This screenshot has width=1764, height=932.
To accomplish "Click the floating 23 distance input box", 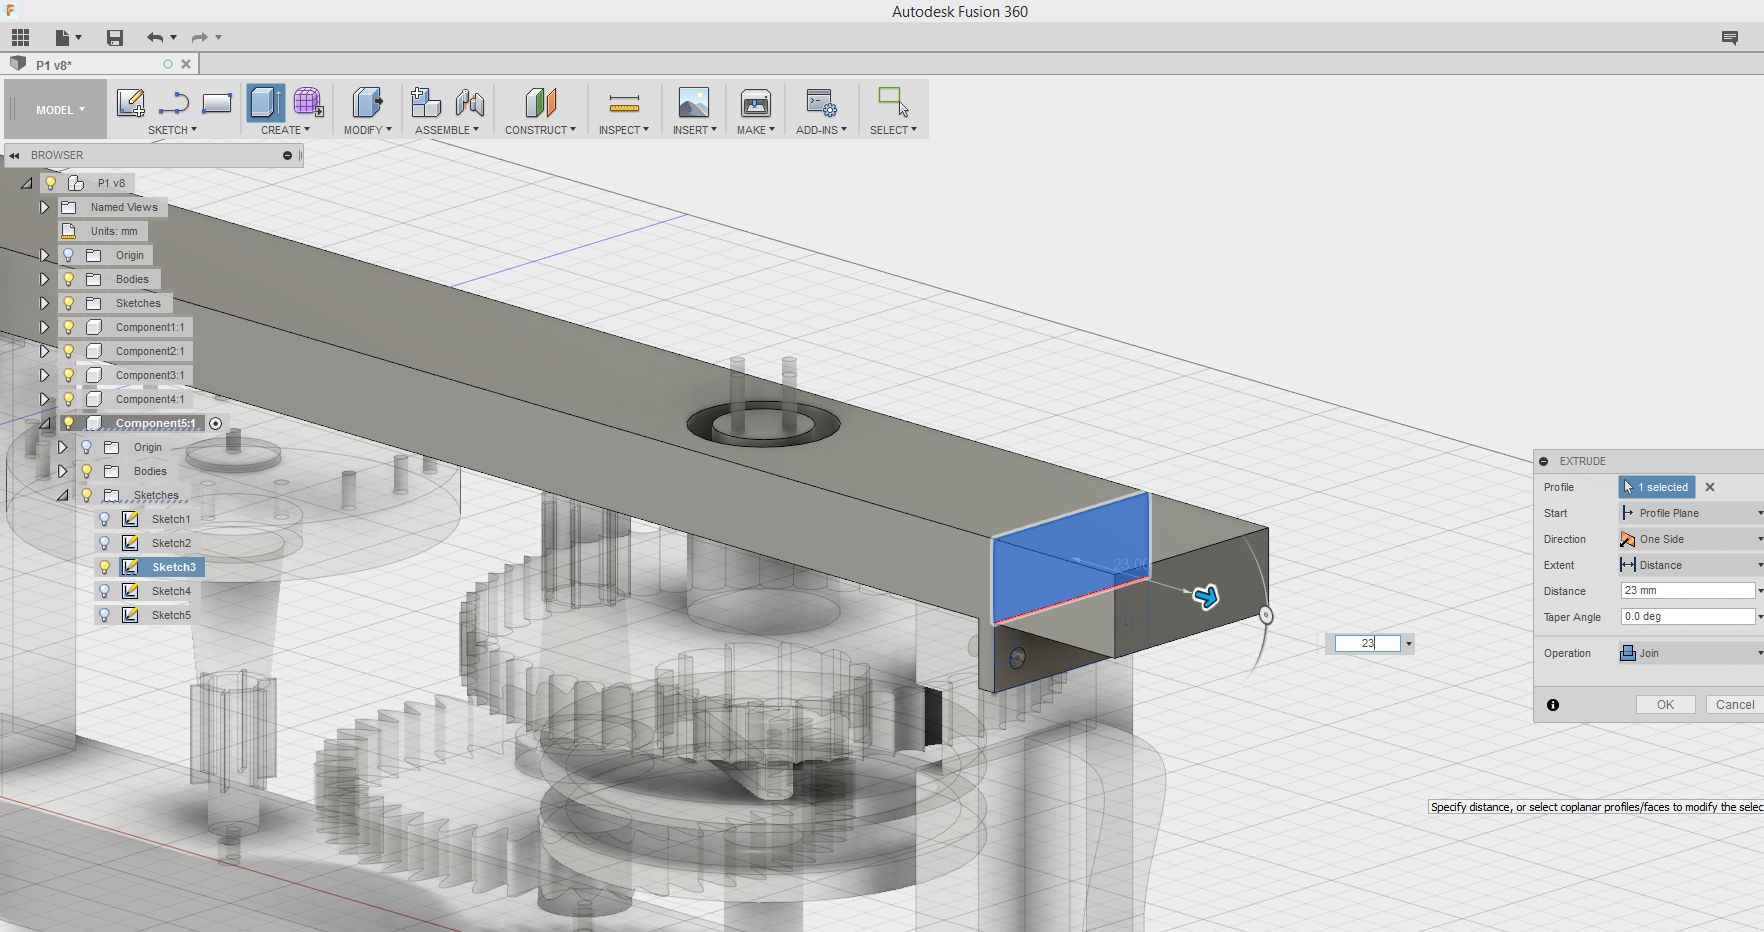I will [1367, 644].
